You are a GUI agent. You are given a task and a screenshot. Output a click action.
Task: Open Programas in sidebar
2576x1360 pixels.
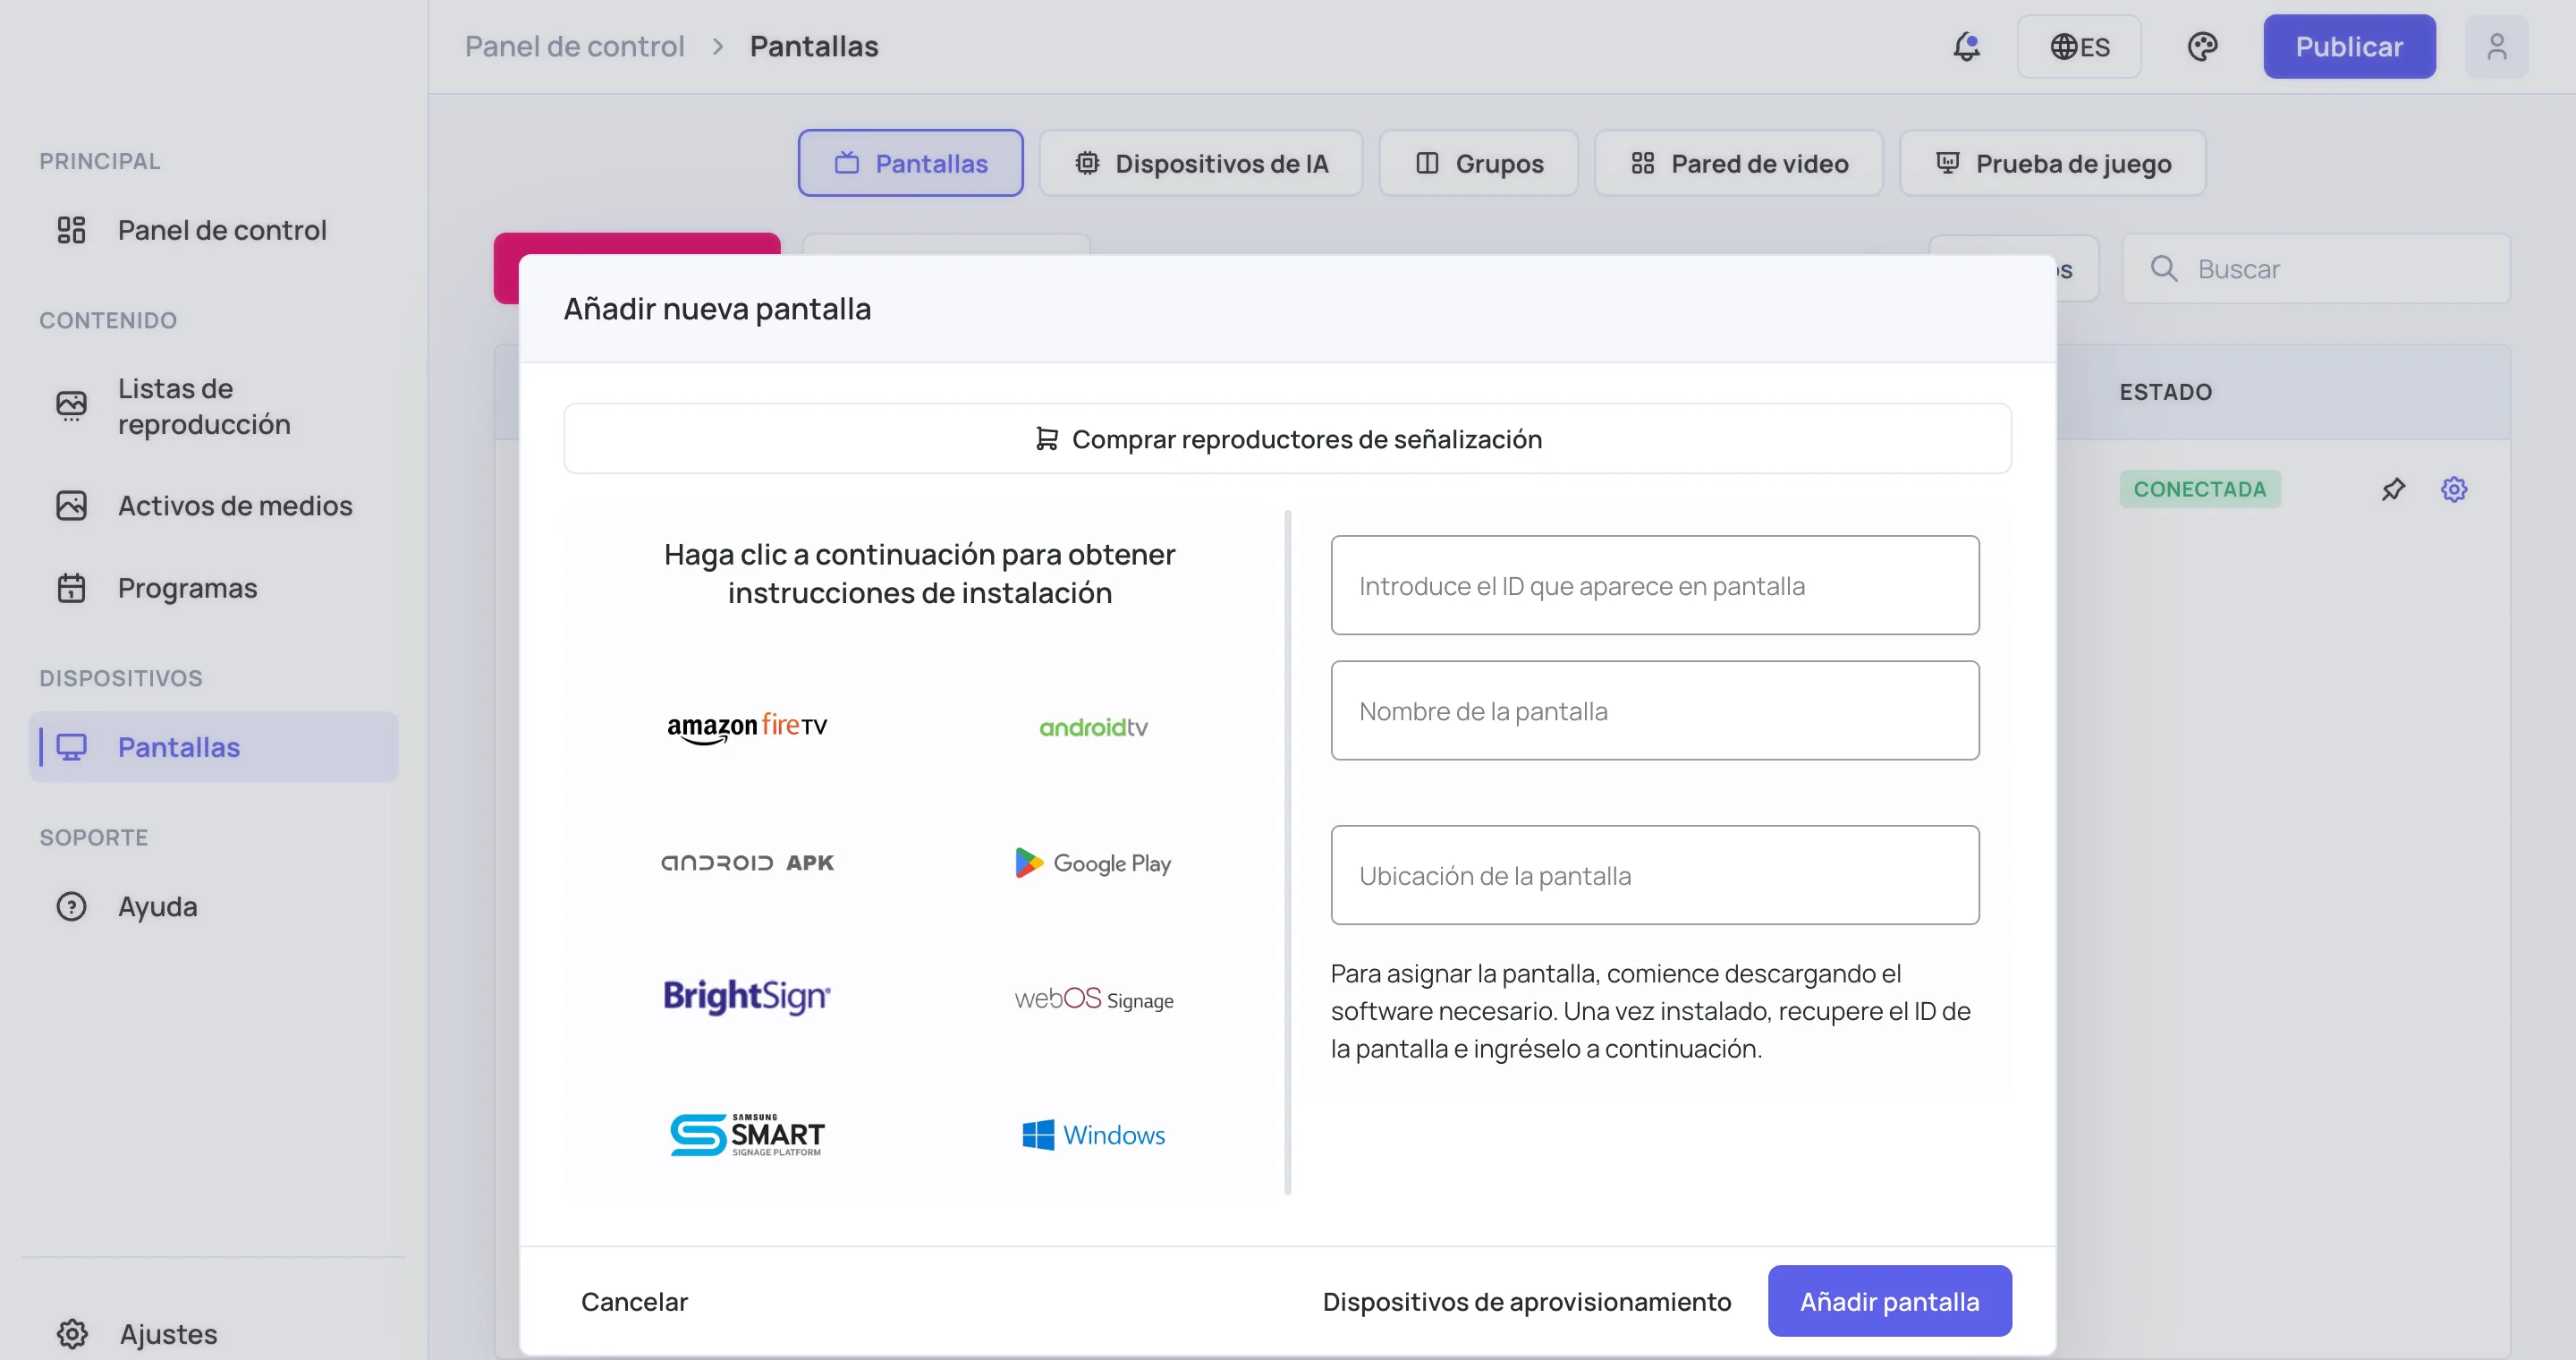coord(214,588)
